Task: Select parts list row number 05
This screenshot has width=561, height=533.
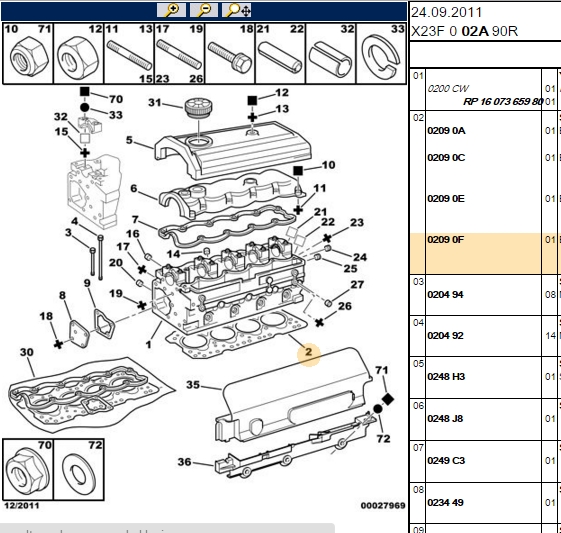Action: (418, 363)
